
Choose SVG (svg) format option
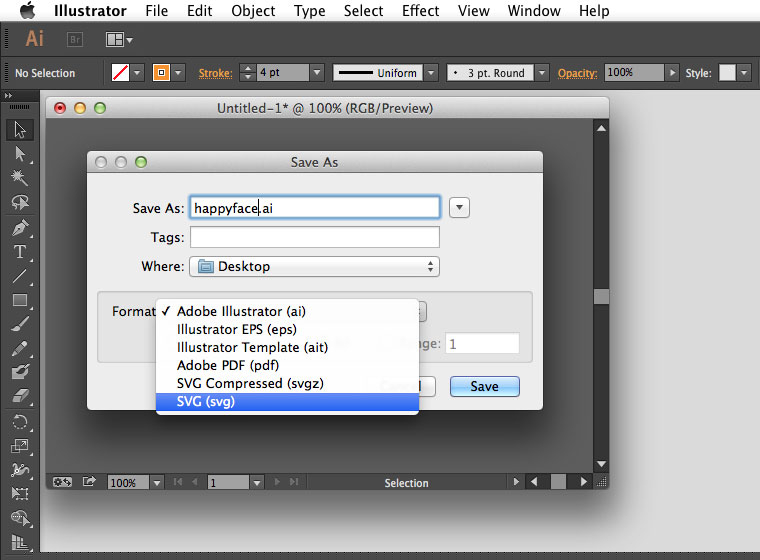pos(287,401)
